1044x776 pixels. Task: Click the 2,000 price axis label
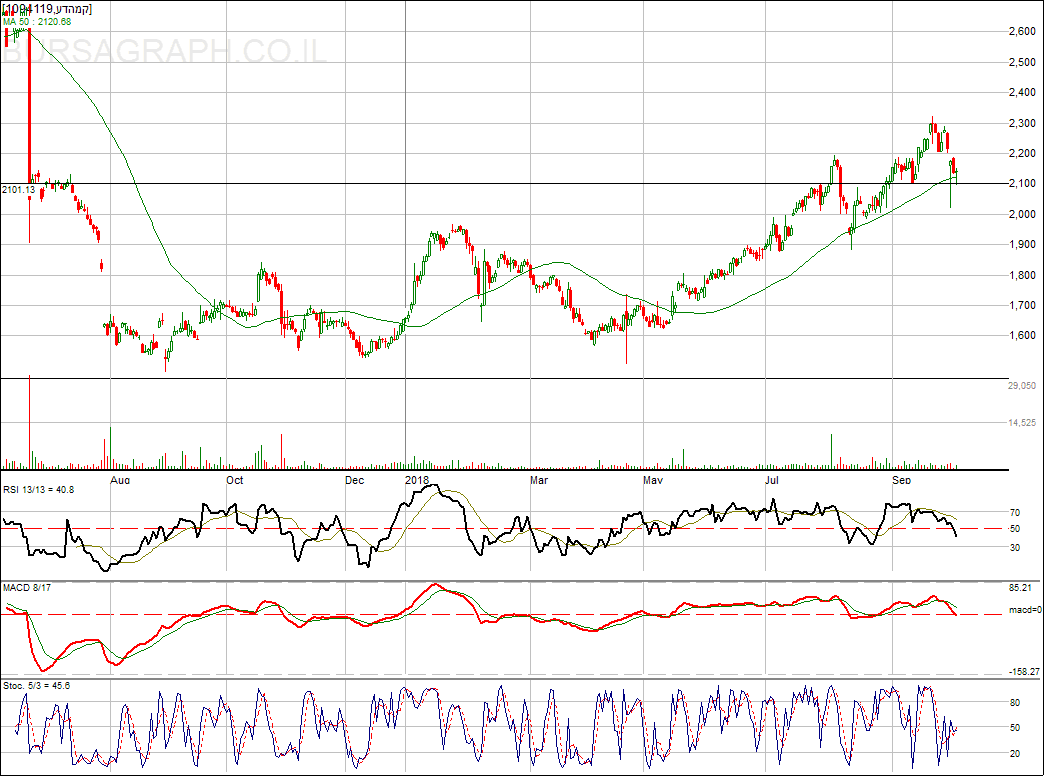1020,214
